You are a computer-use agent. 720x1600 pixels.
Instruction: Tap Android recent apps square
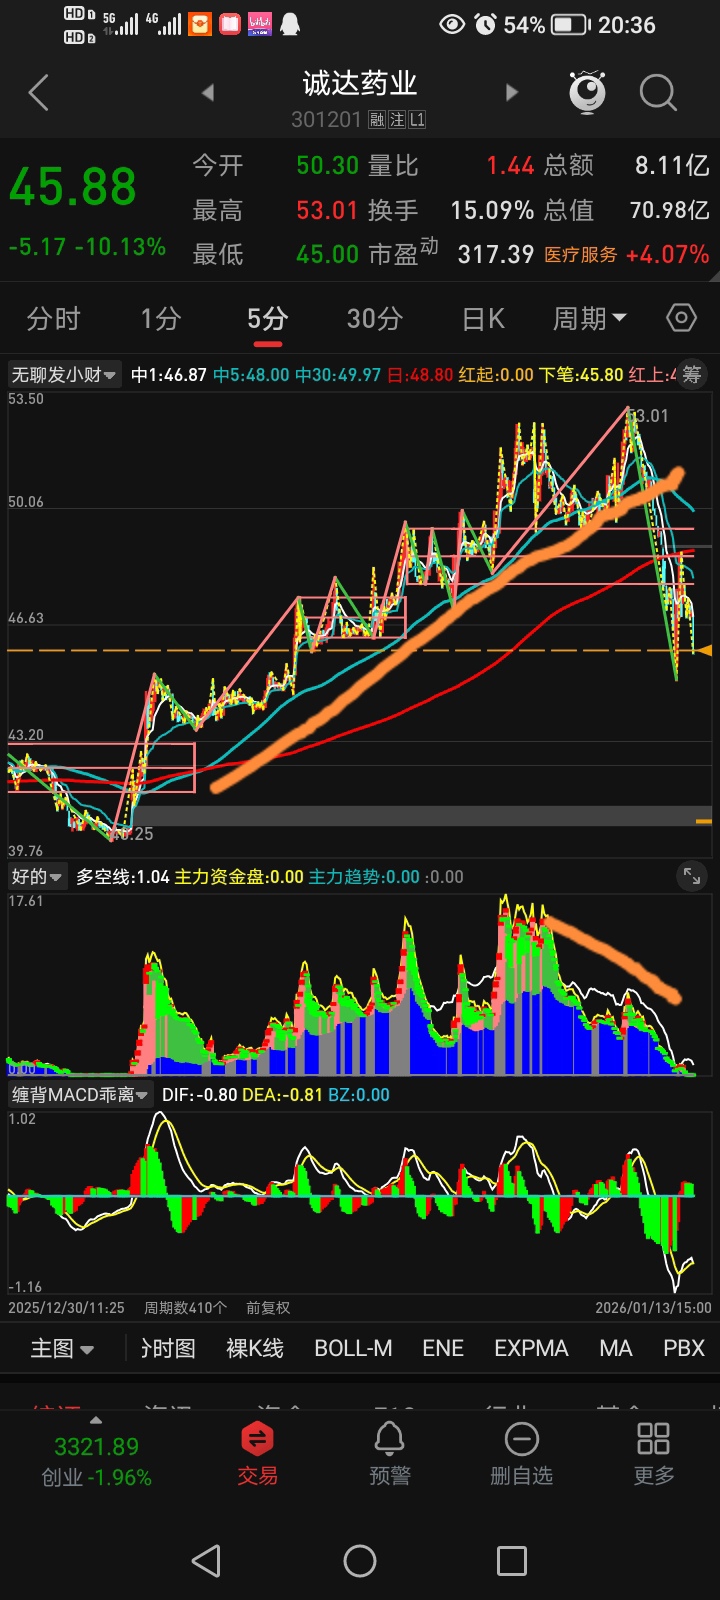coord(512,1561)
